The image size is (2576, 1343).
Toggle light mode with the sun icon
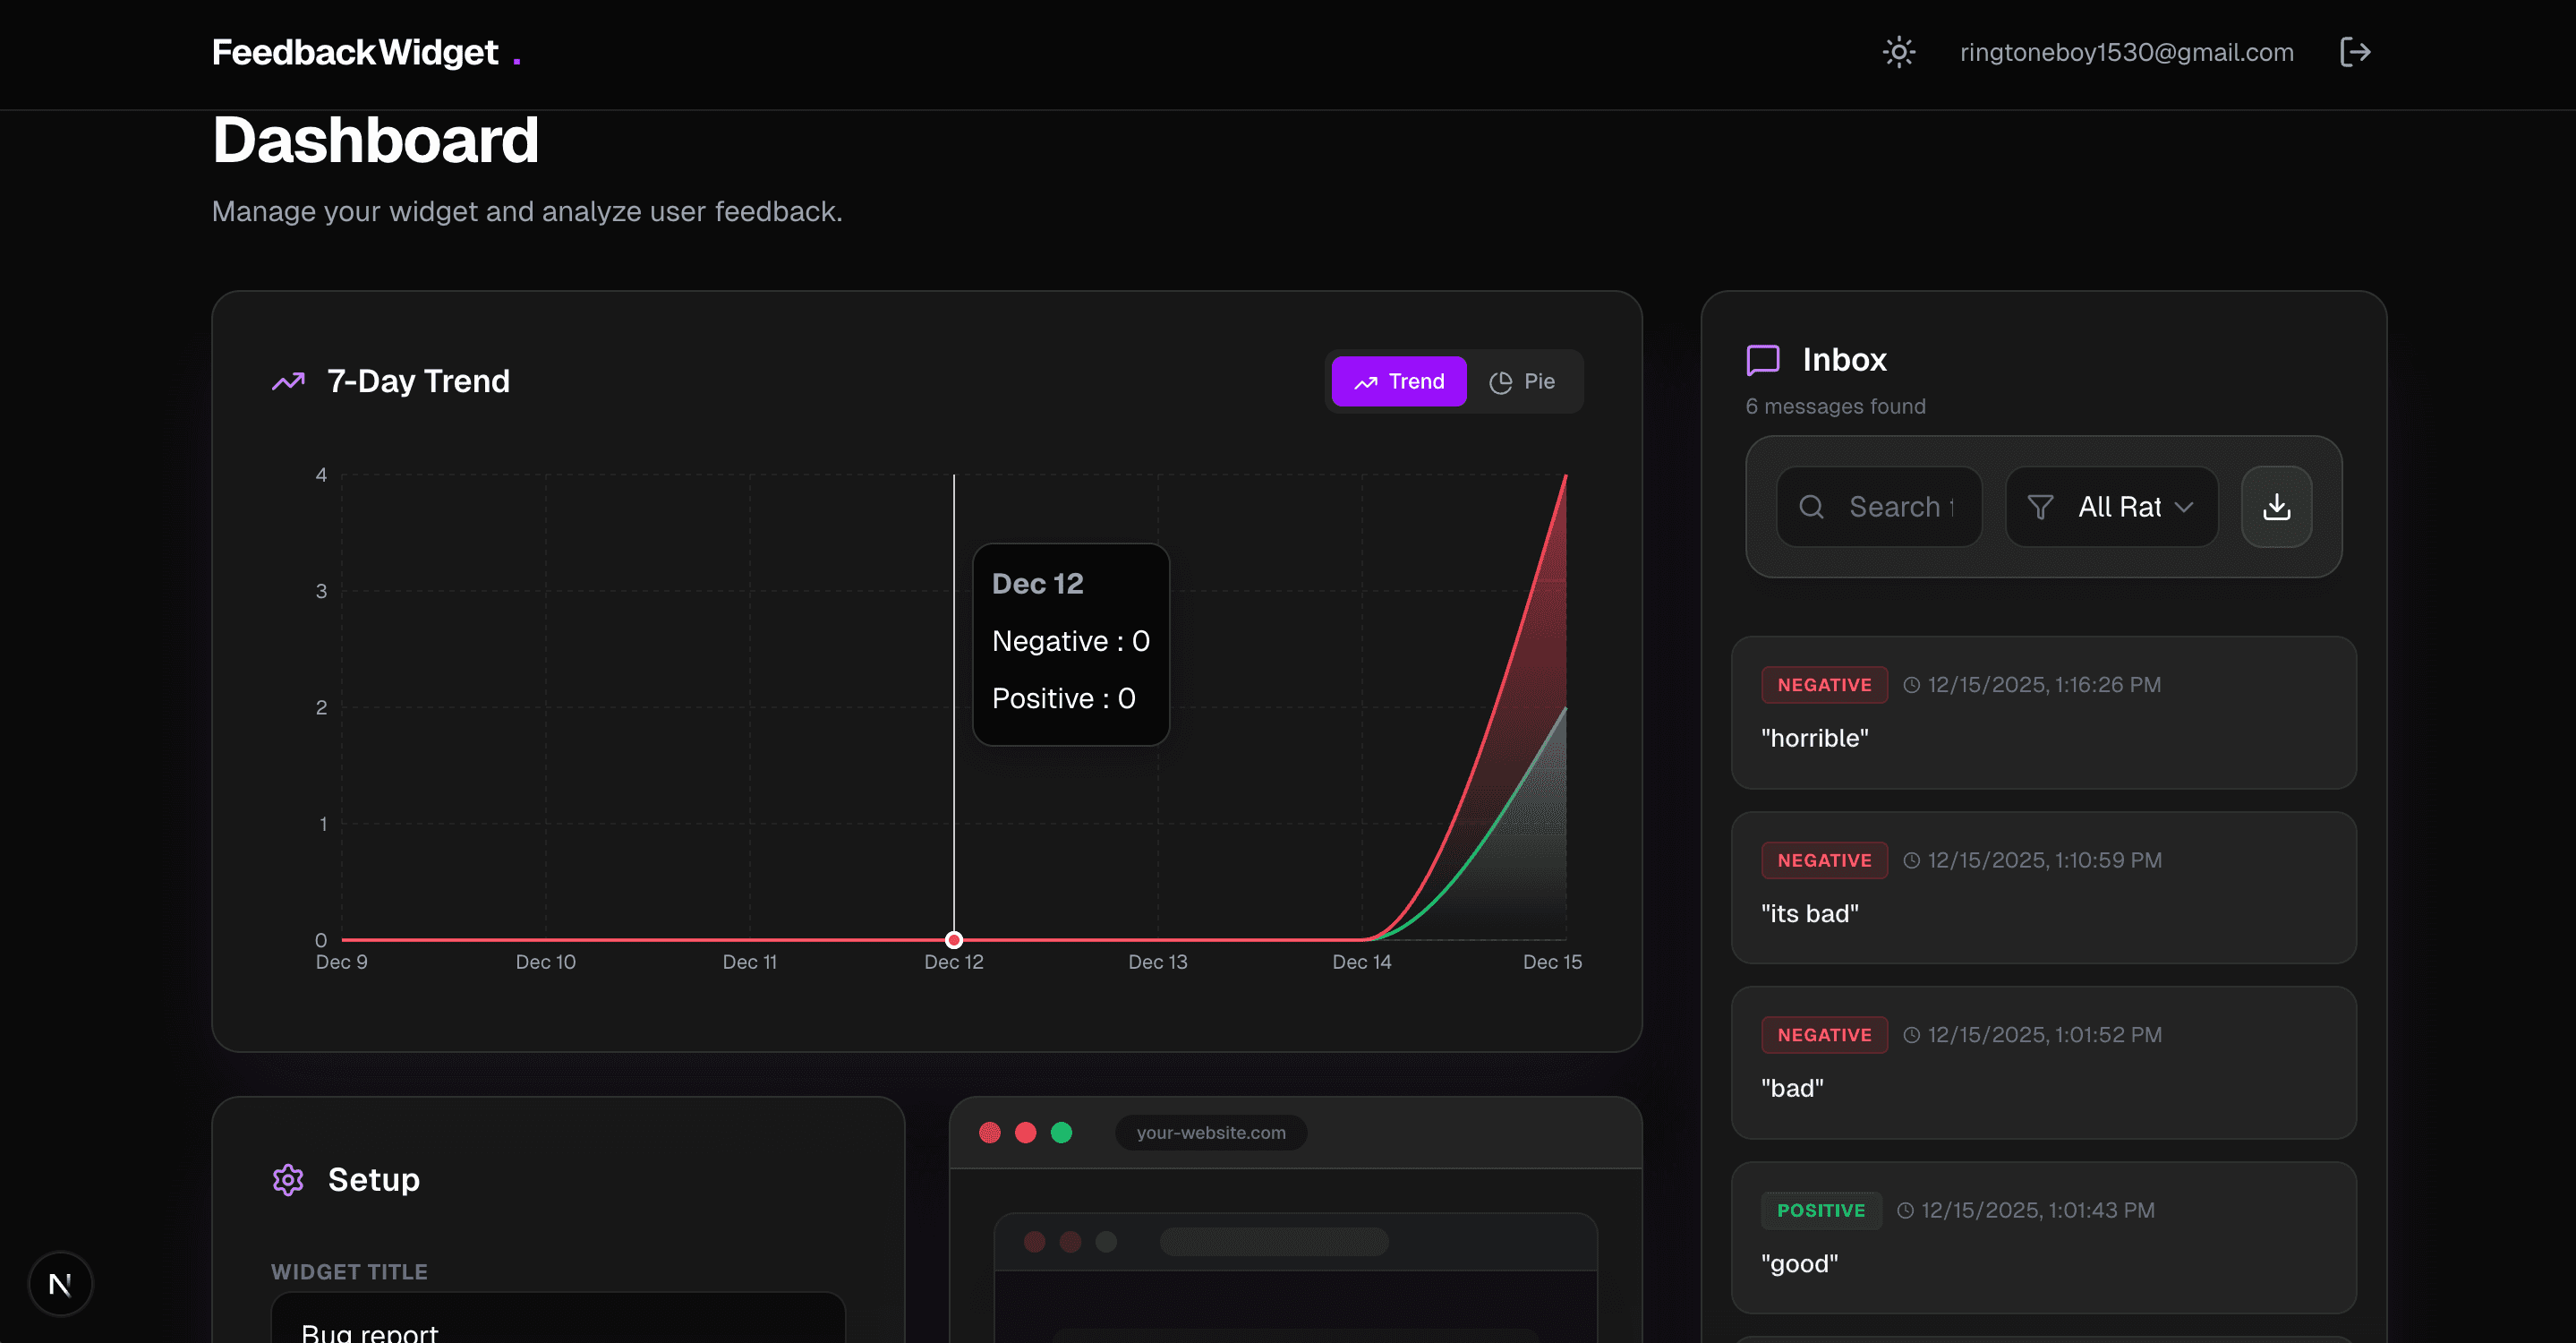[x=1898, y=52]
